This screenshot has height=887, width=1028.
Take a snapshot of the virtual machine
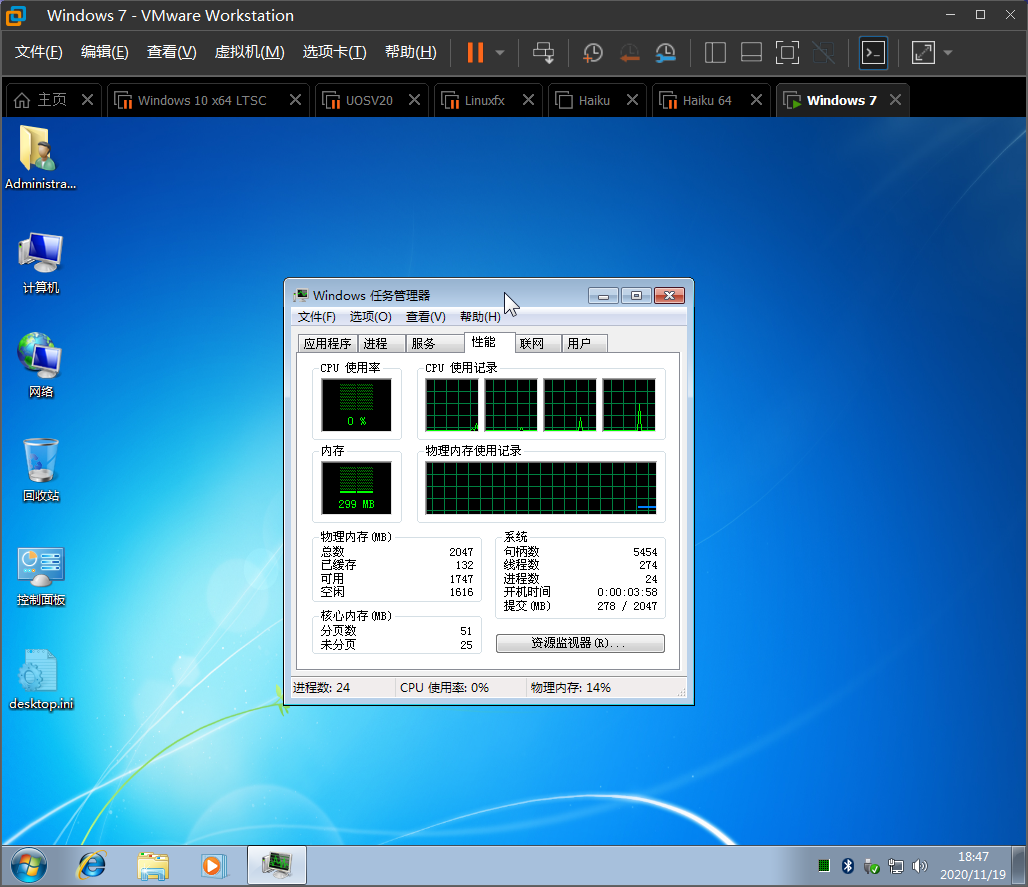click(x=592, y=52)
